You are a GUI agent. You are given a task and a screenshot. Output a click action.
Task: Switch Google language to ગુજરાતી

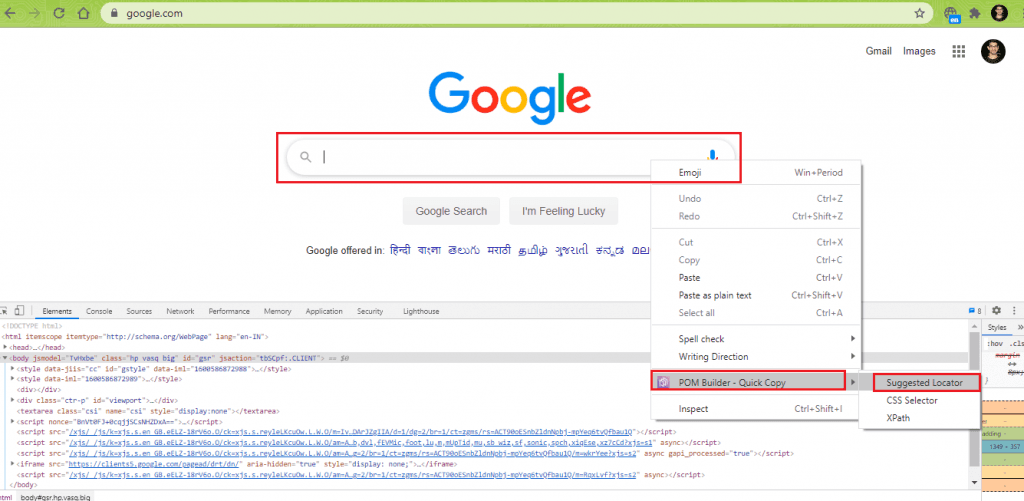click(x=571, y=250)
